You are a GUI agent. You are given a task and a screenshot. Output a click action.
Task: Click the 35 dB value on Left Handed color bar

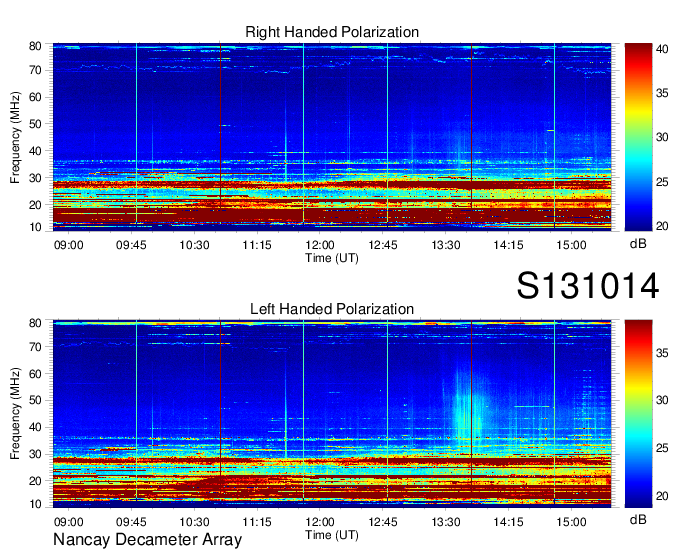tap(662, 353)
